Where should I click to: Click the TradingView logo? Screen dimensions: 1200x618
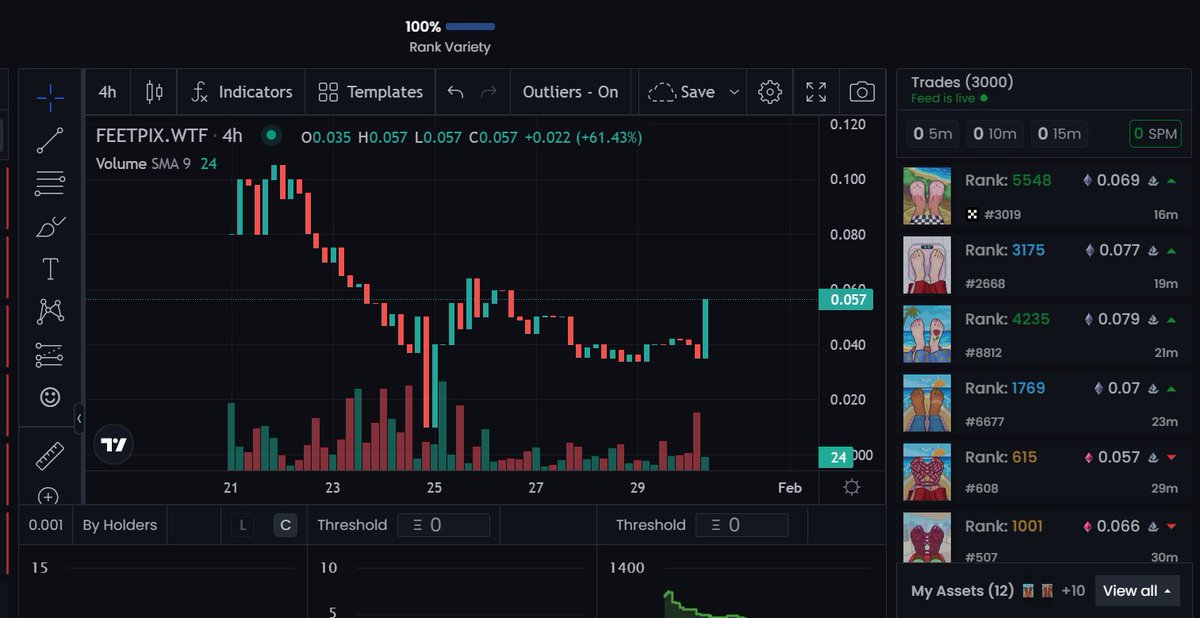[114, 445]
